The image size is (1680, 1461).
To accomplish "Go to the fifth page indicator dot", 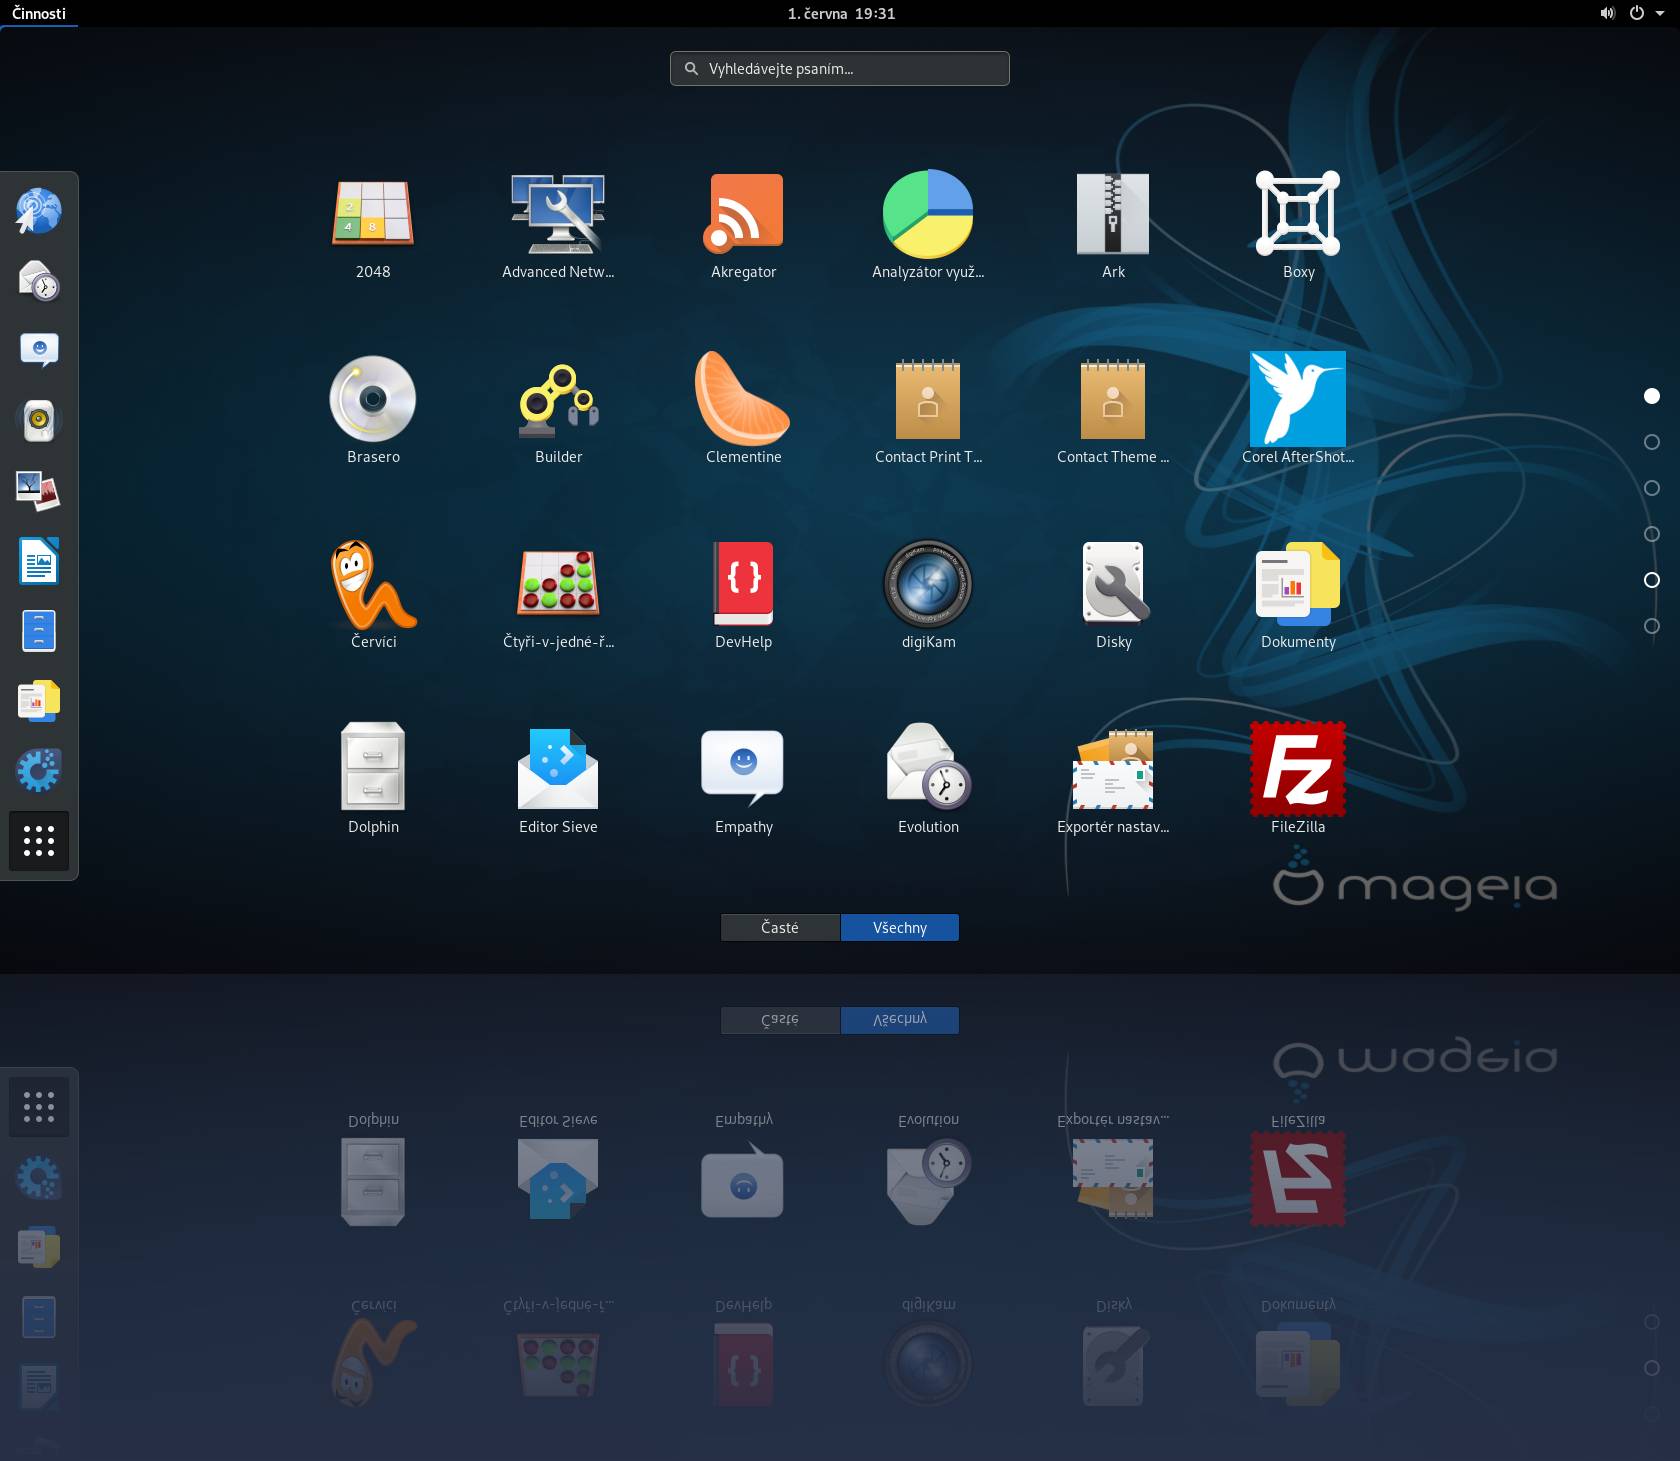I will (1652, 580).
